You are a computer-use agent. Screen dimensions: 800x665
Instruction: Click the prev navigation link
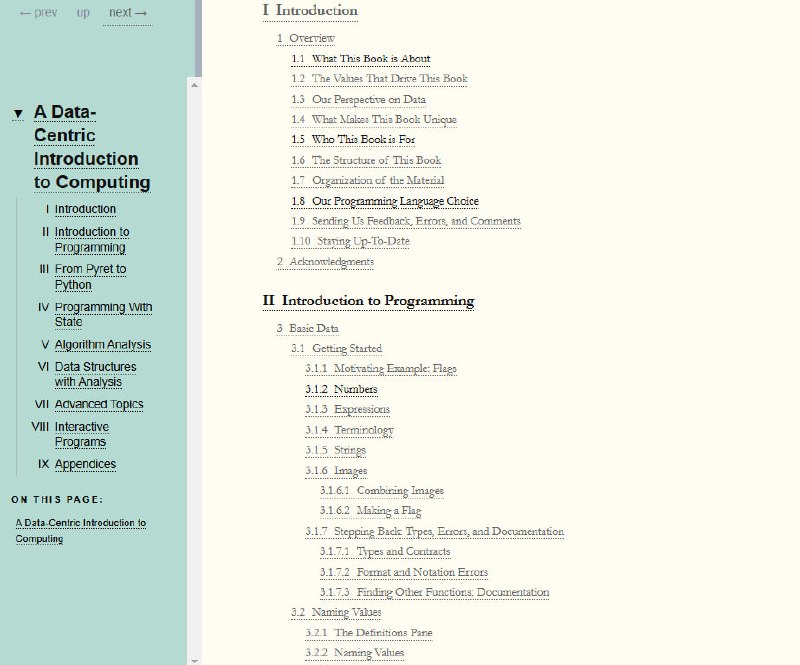click(38, 13)
